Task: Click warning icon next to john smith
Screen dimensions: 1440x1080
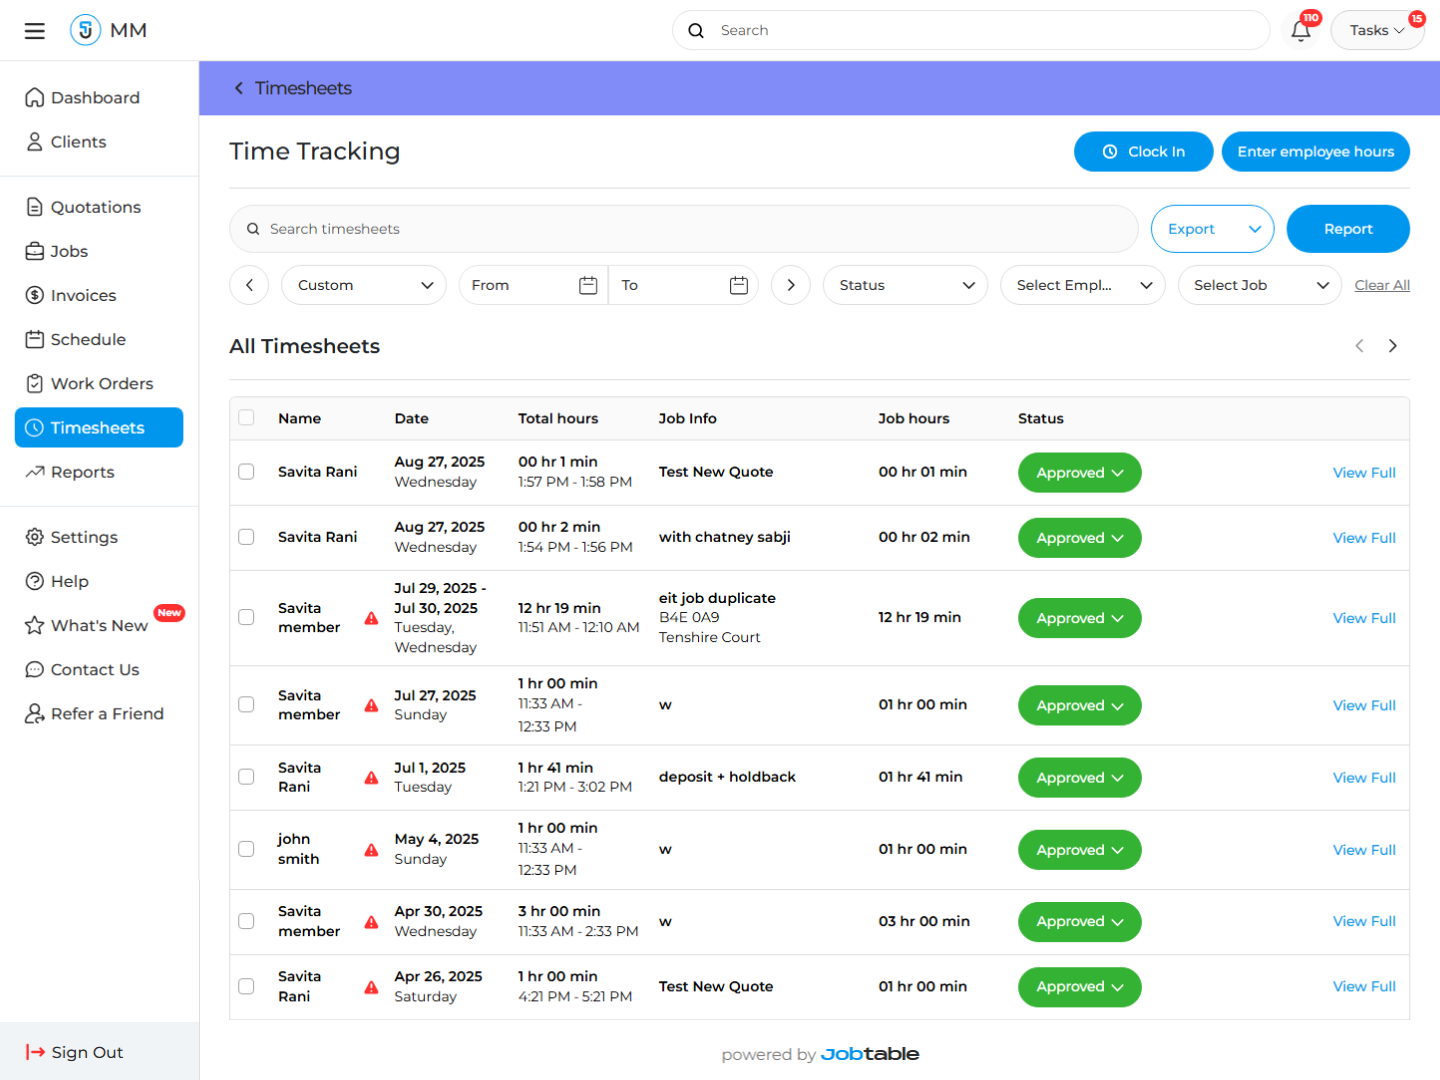Action: 371,850
